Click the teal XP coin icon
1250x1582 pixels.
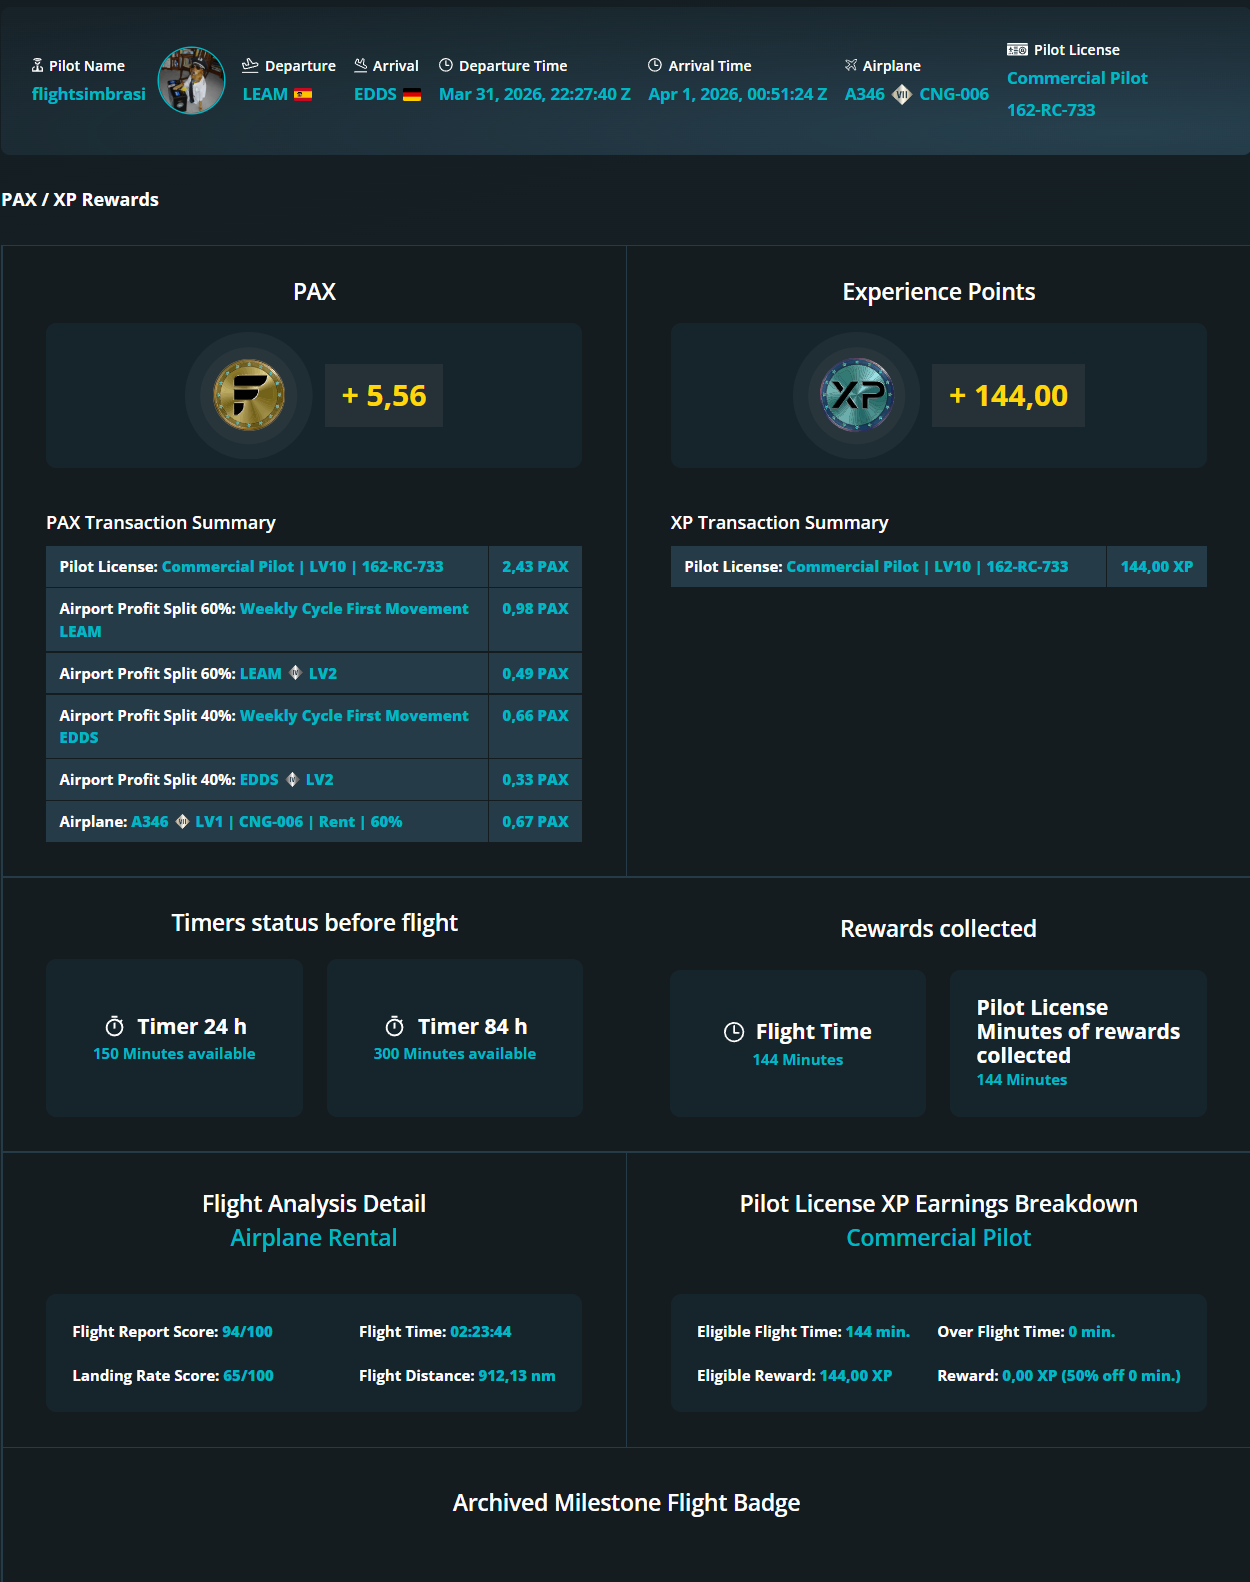click(856, 395)
